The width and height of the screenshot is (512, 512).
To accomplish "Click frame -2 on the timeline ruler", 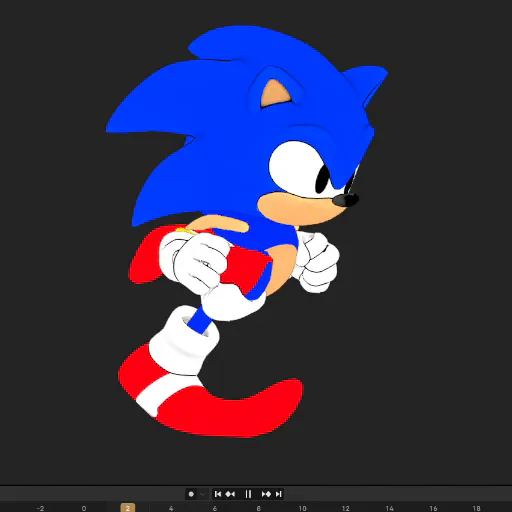I will tap(40, 508).
